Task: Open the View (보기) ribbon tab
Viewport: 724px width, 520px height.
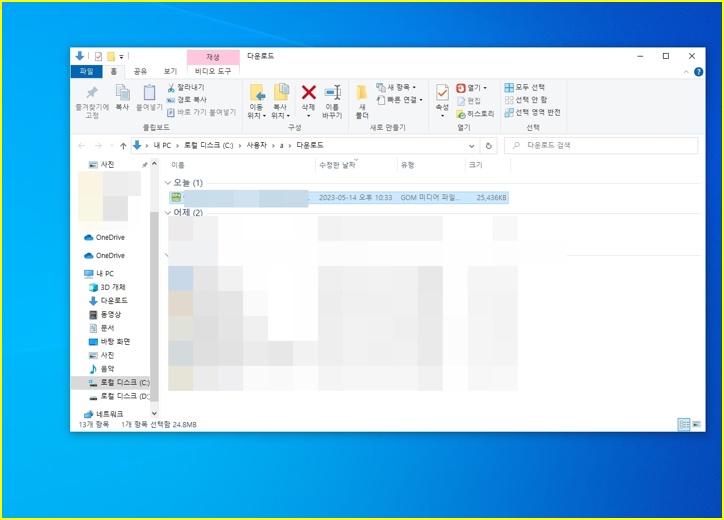Action: click(170, 71)
